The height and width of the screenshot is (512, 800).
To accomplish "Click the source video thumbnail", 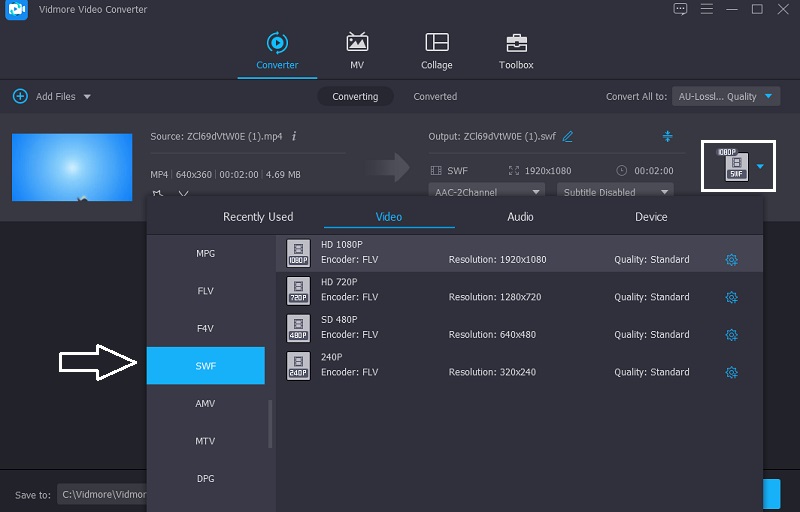I will [72, 167].
